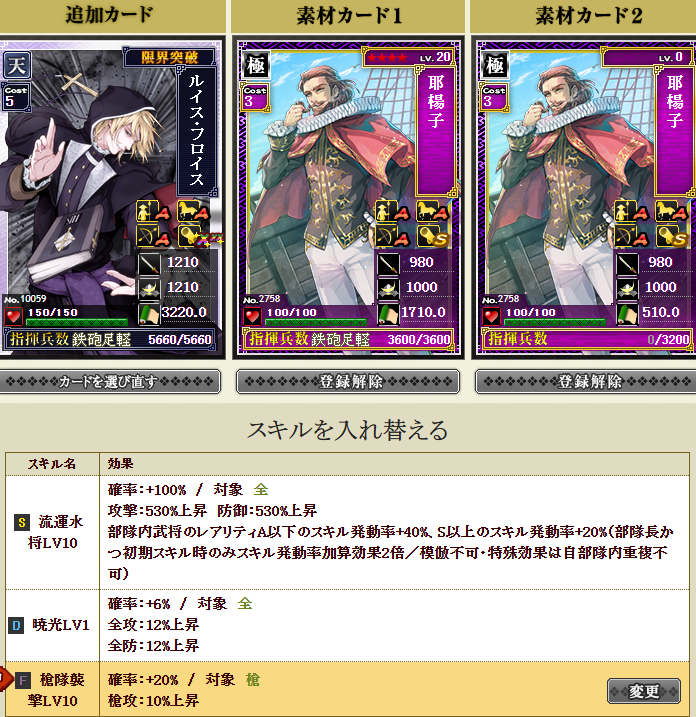Select the 流運水将LV10 skill row
This screenshot has width=696, height=717.
tap(348, 533)
